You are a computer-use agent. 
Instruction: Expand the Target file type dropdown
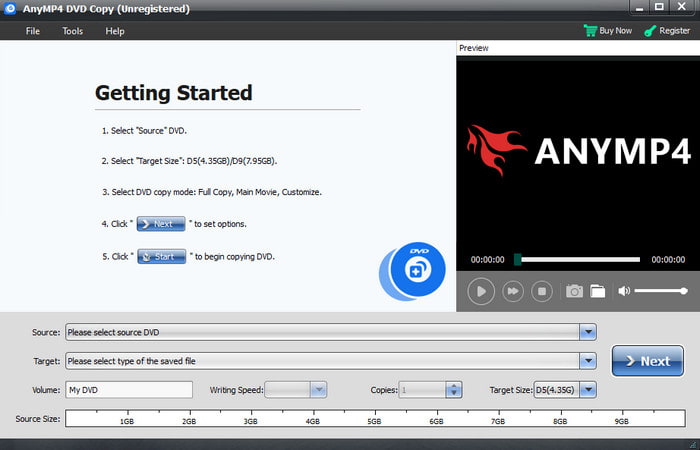[588, 361]
